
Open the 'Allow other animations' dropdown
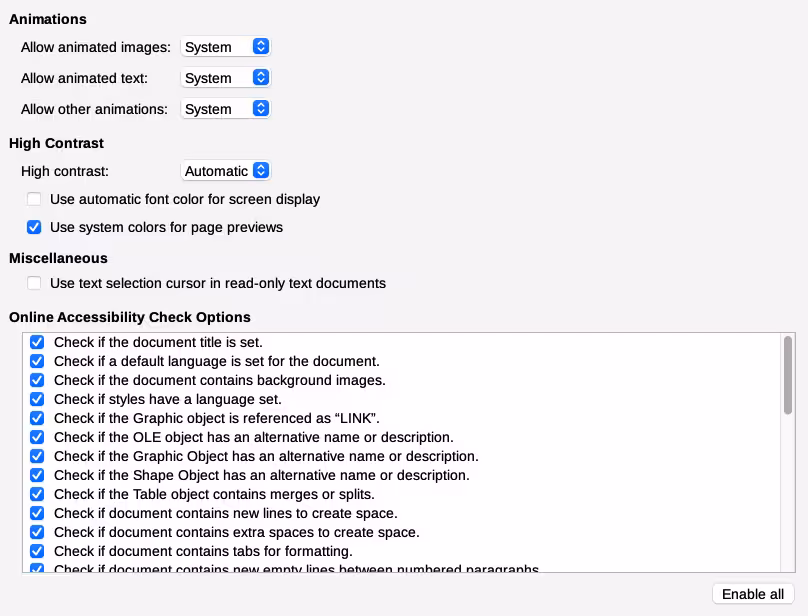pos(225,109)
